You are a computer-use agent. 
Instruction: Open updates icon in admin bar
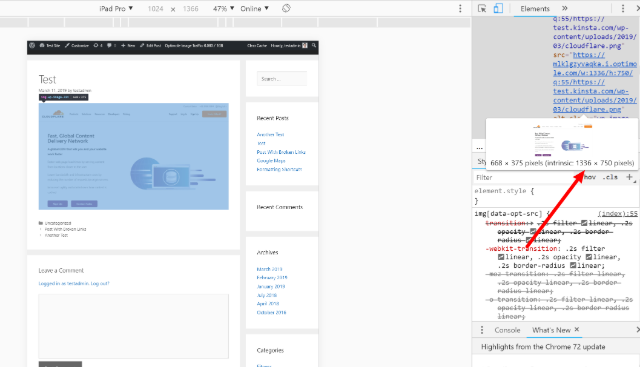point(98,45)
